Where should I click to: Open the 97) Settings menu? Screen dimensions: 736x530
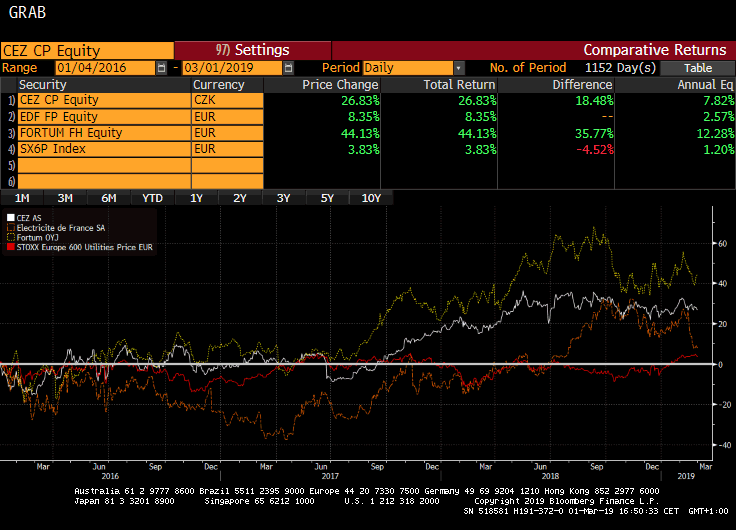[253, 50]
